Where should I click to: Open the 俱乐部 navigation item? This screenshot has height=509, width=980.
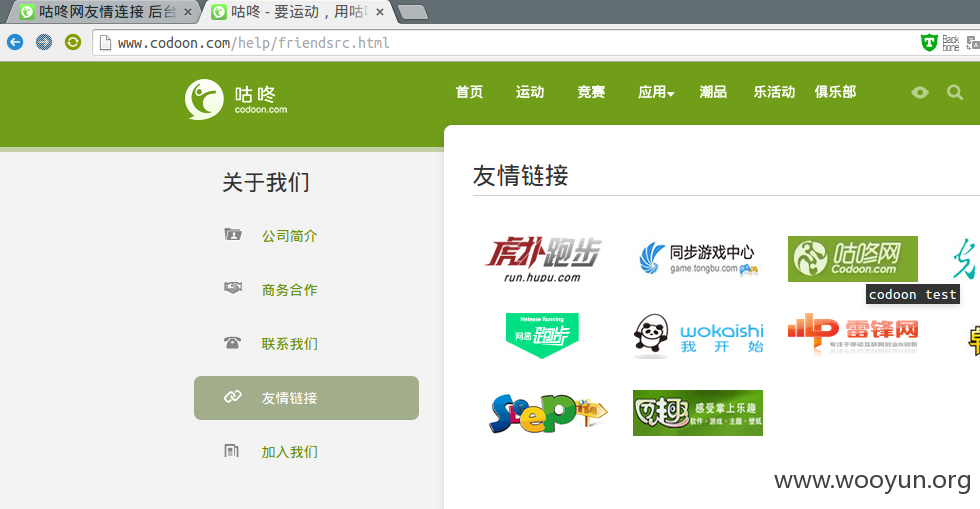[835, 92]
